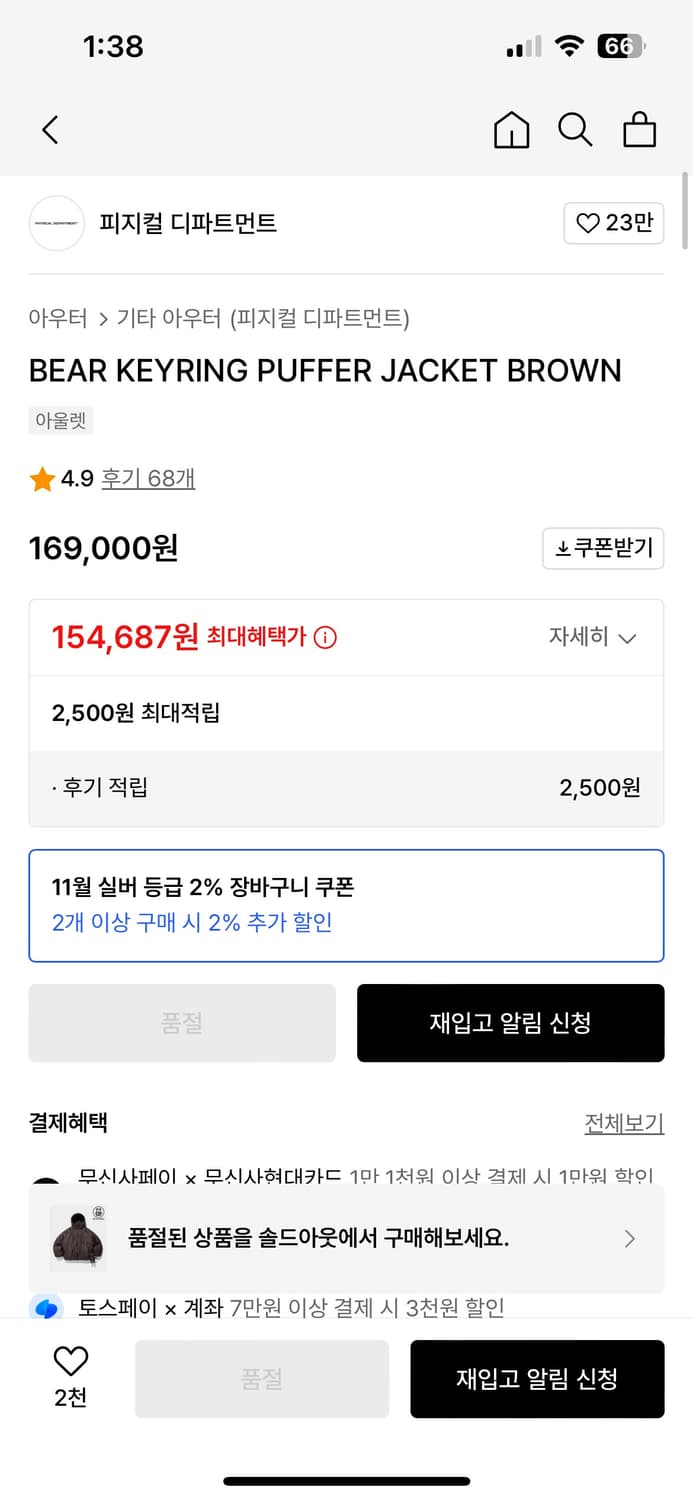
Task: Tap the 토스페이 logo icon
Action: coord(46,1307)
